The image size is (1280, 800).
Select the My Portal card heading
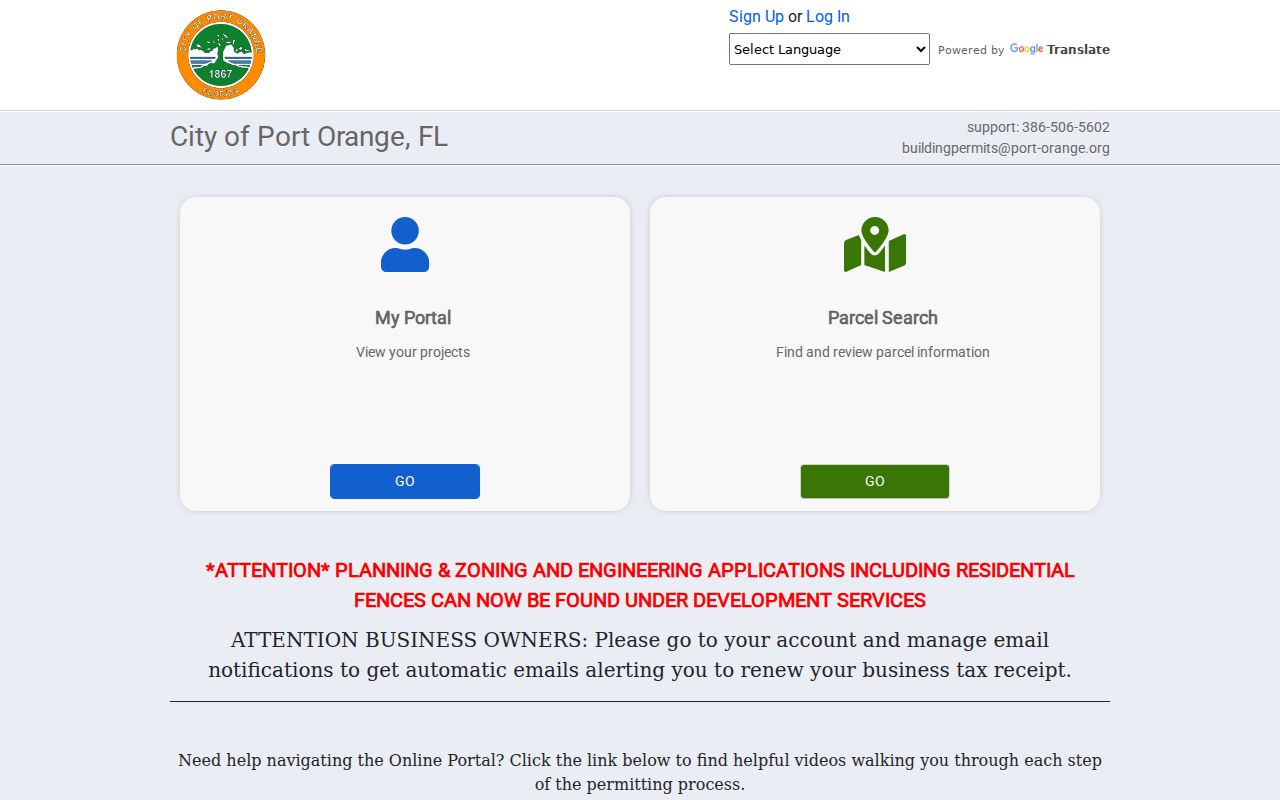click(413, 318)
